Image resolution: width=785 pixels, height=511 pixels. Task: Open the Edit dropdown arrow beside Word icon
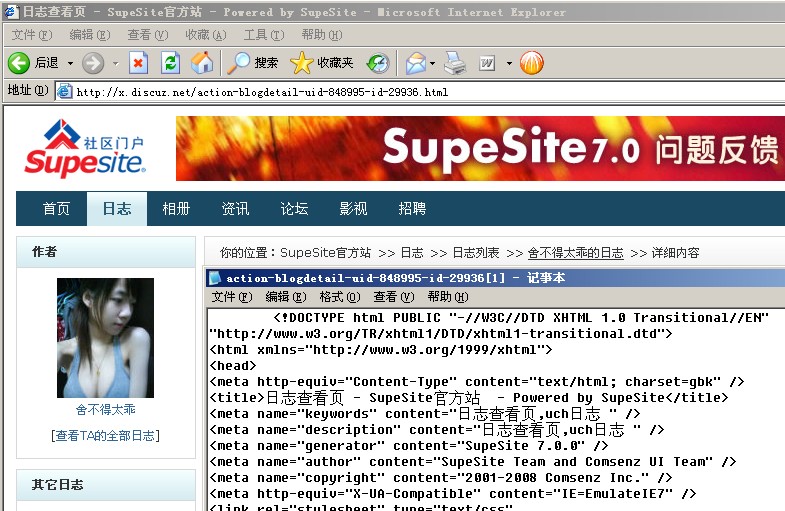pos(509,64)
